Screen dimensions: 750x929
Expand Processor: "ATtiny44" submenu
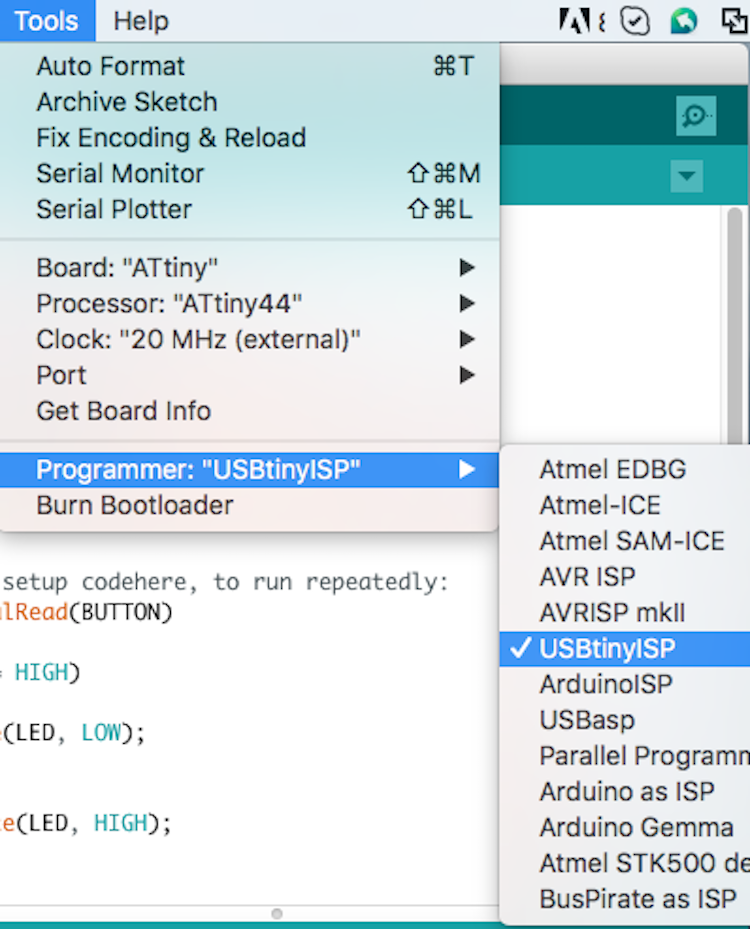click(x=249, y=303)
